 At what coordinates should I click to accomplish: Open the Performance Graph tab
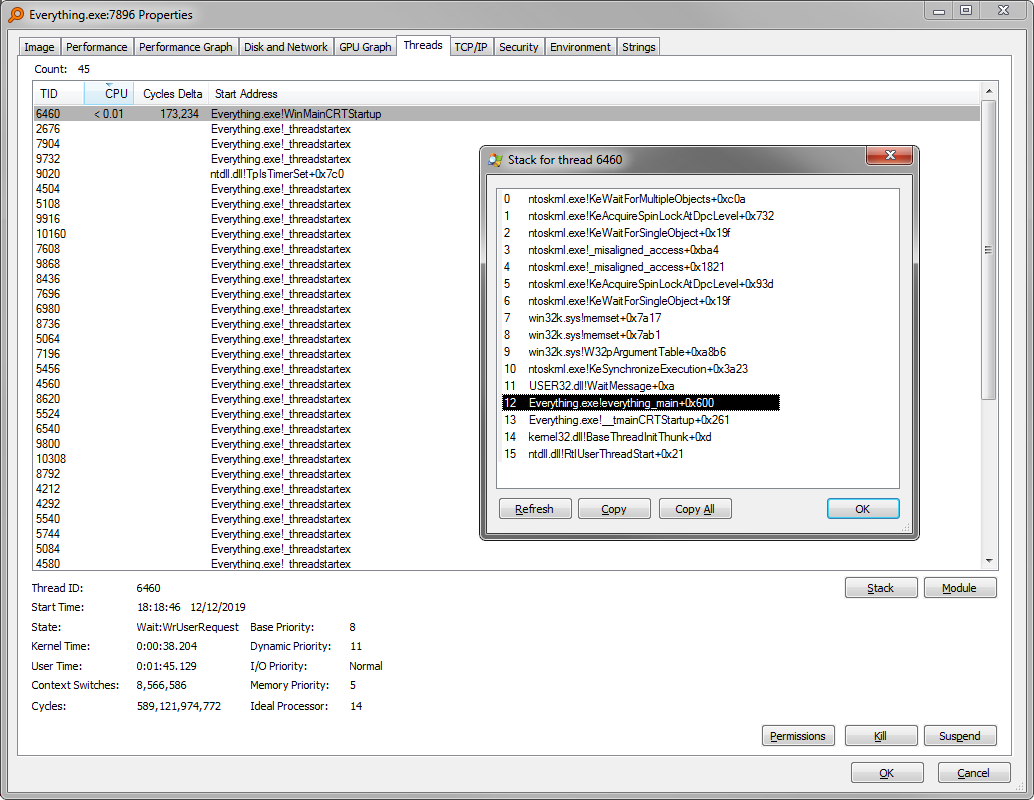tap(185, 47)
